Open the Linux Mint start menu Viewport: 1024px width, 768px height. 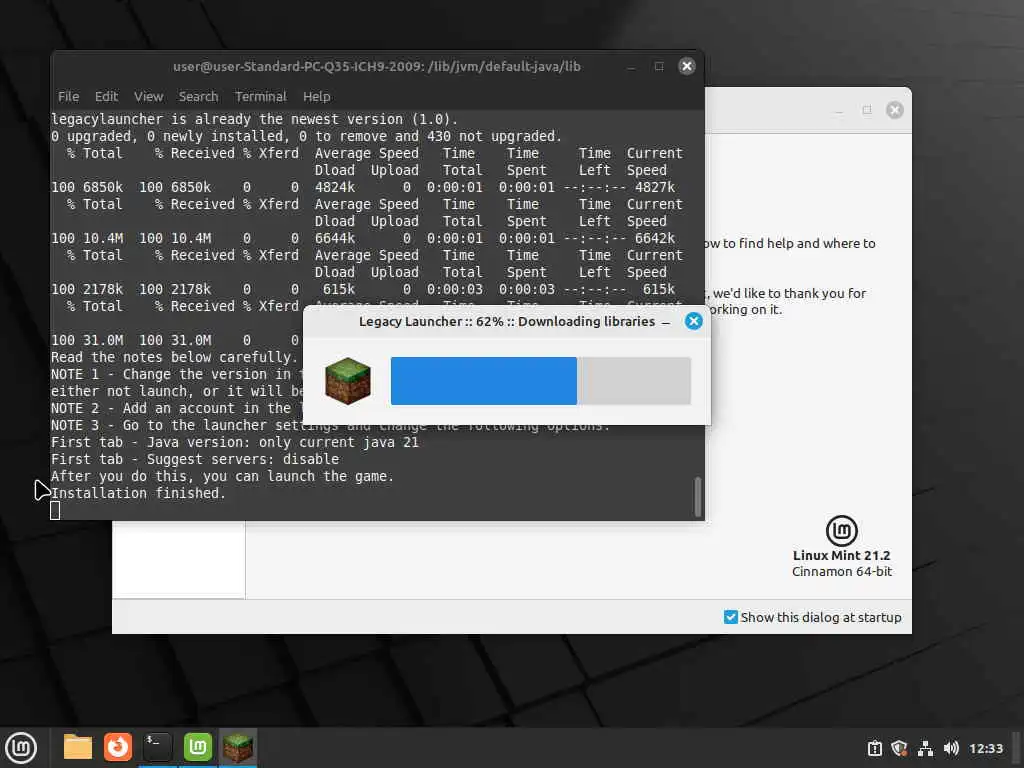pos(21,748)
